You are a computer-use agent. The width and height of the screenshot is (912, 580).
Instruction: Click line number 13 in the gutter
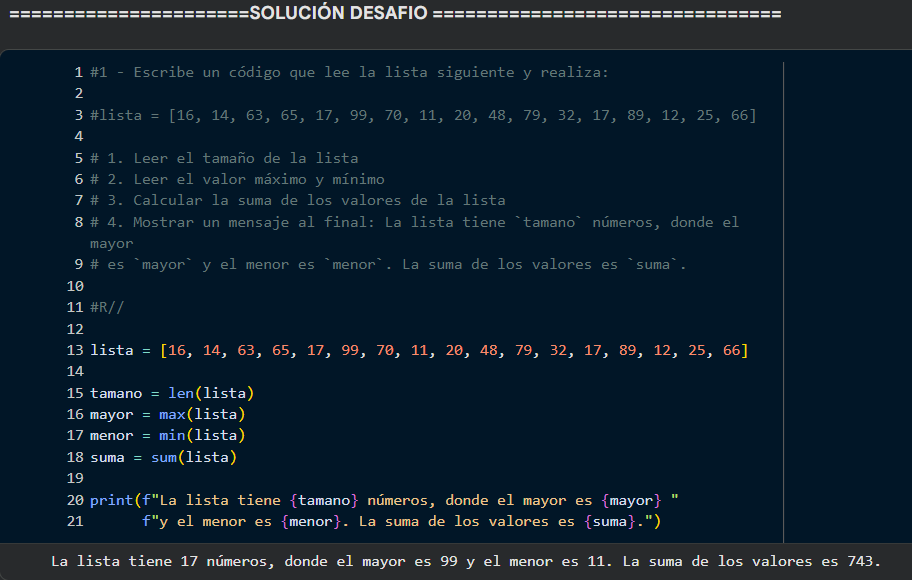tap(75, 350)
